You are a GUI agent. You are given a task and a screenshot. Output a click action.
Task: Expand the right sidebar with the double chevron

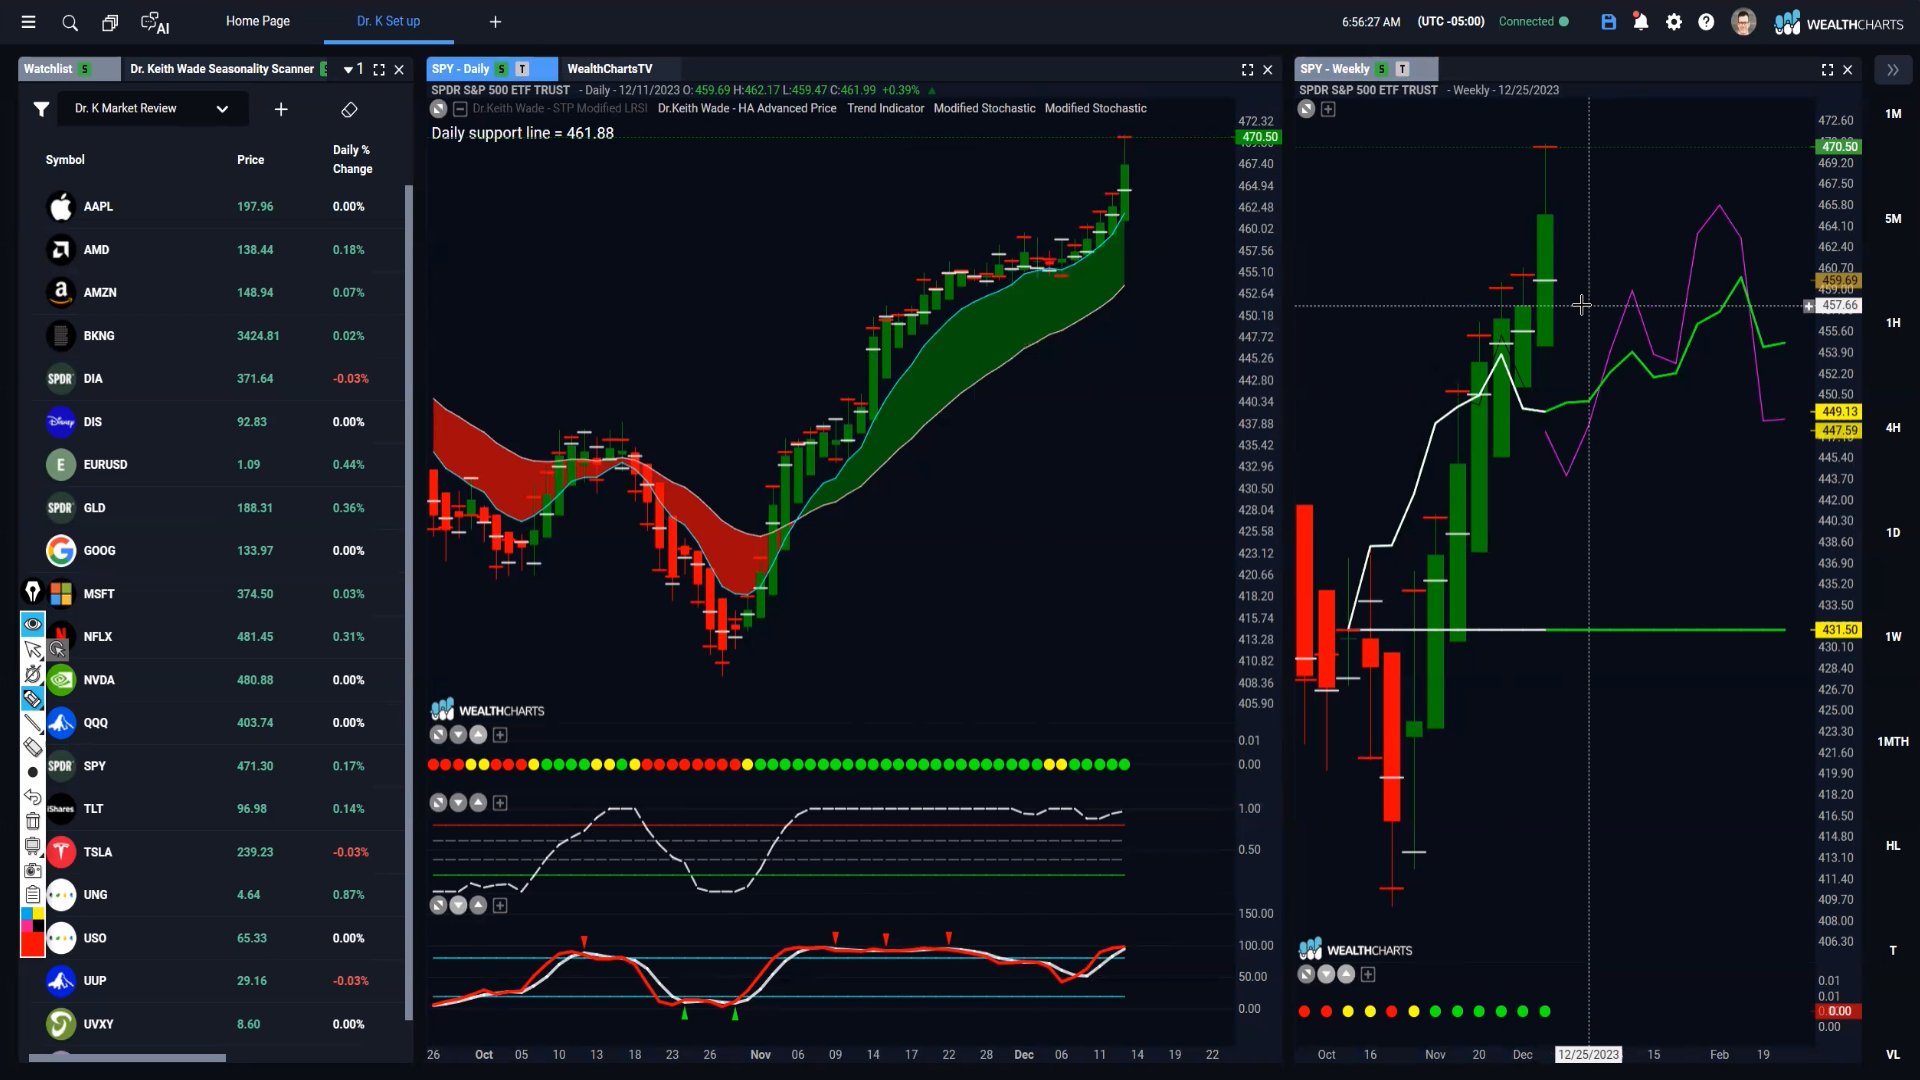[x=1892, y=69]
